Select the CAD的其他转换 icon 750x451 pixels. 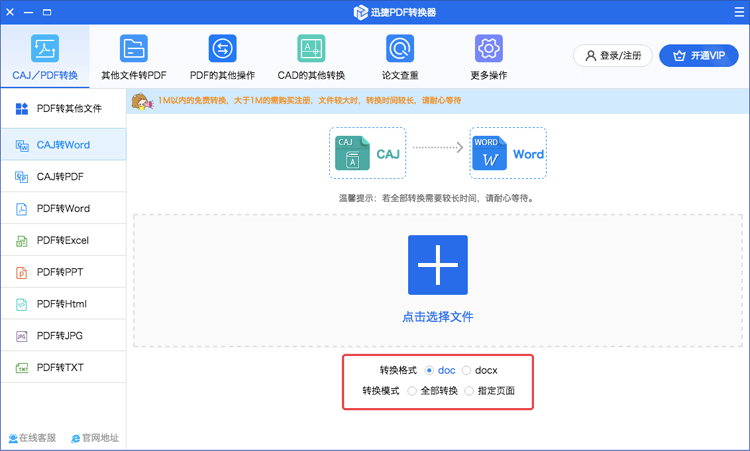pos(311,48)
